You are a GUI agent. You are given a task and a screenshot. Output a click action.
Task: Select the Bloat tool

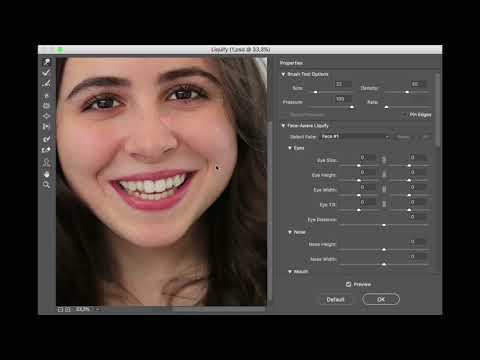click(46, 116)
